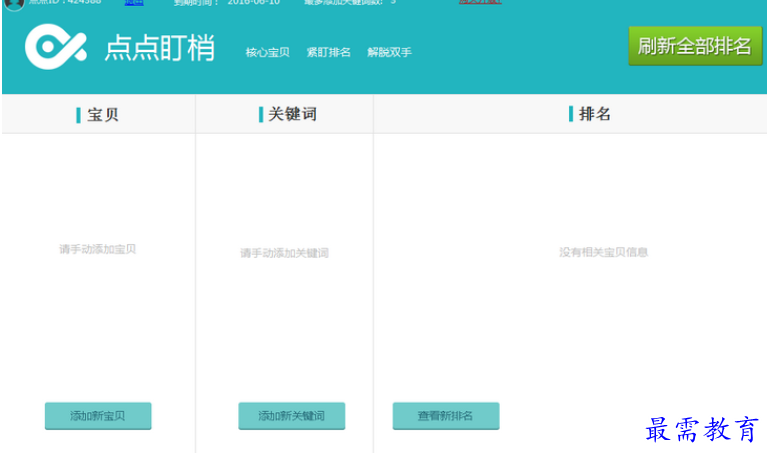Click the green 刷新全部排名 button

point(695,46)
